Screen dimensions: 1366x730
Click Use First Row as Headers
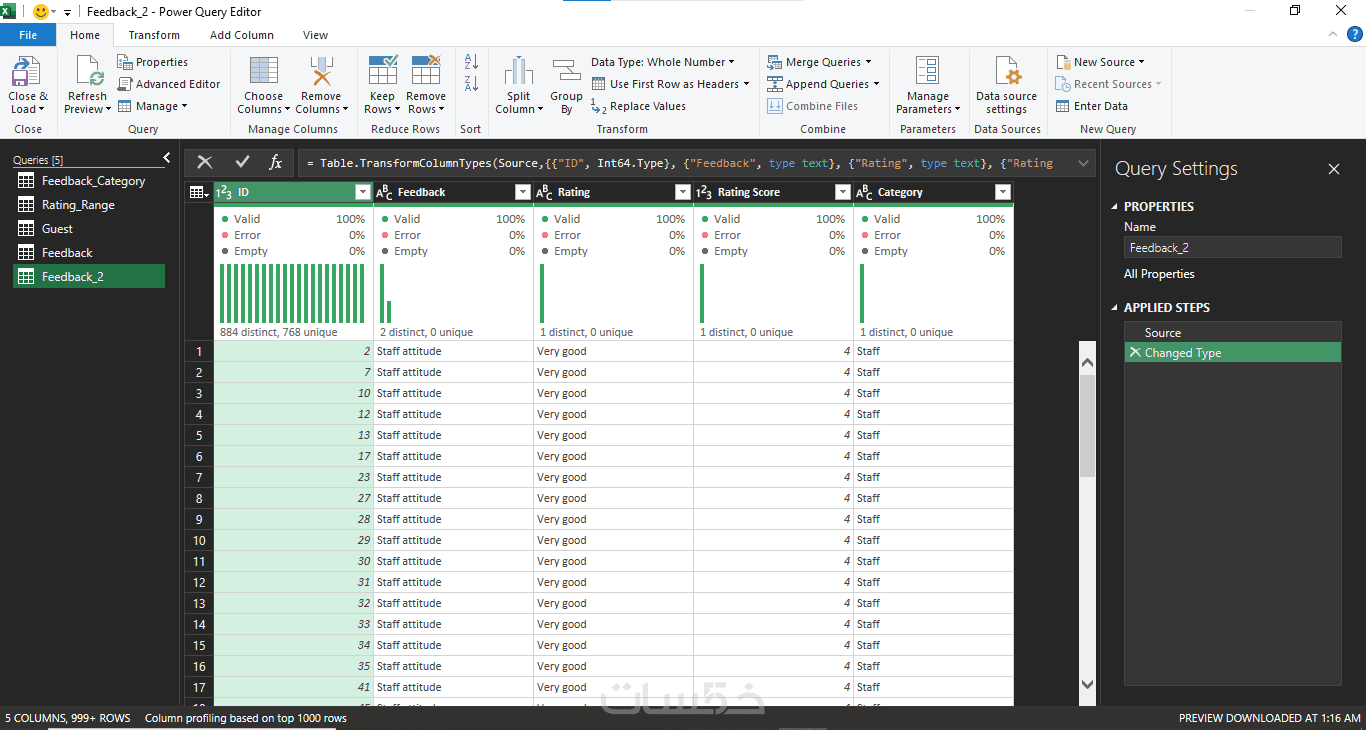670,84
